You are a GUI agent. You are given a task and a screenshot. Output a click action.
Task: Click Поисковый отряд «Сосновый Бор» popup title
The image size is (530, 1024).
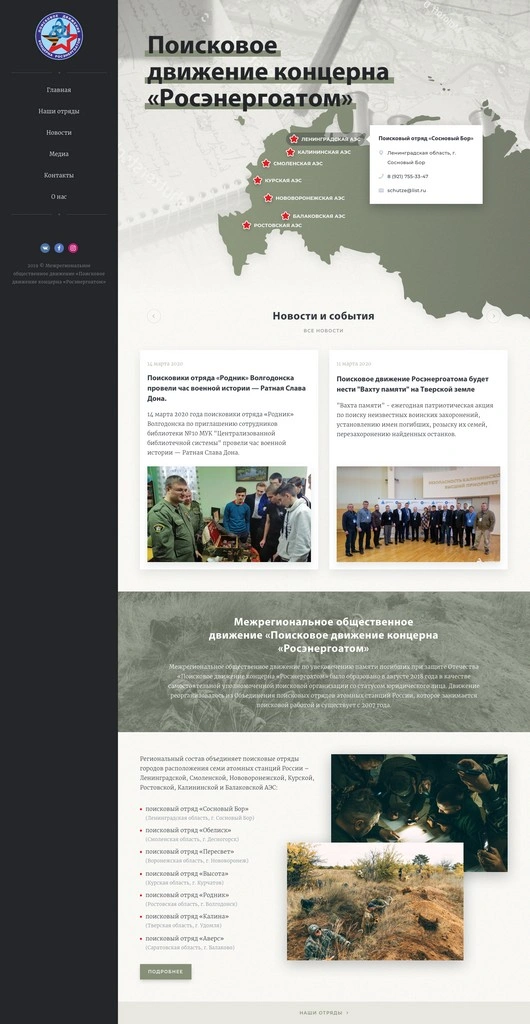pos(426,138)
